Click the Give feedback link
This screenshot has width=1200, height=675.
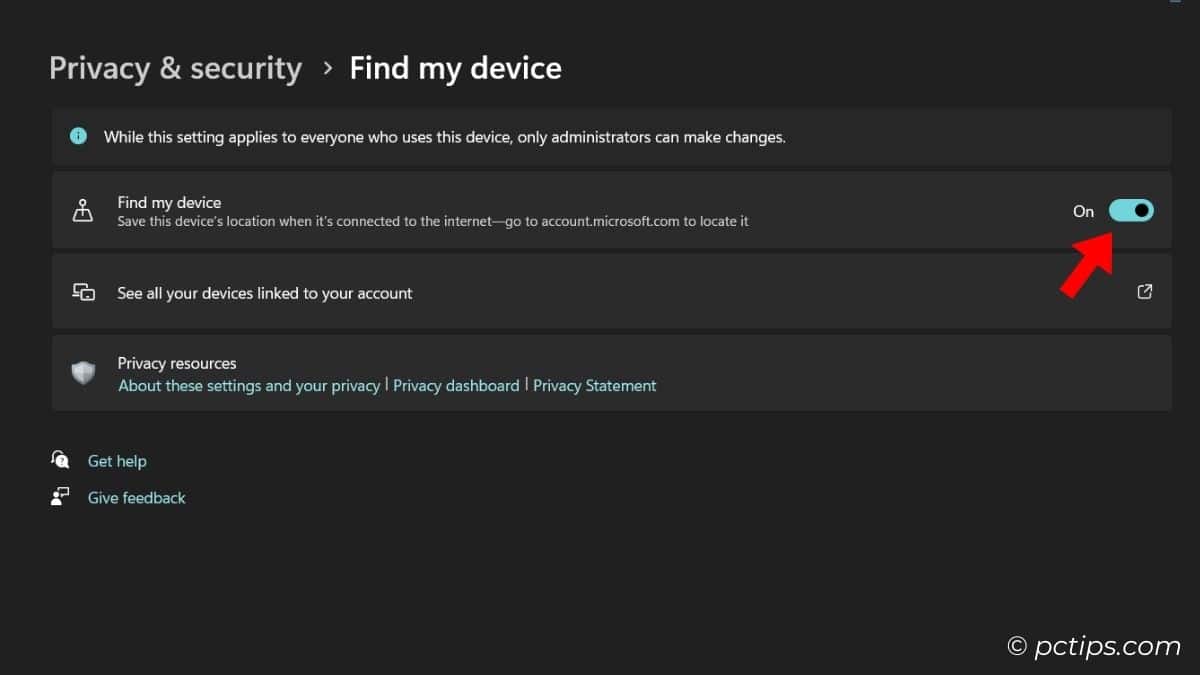pos(136,497)
